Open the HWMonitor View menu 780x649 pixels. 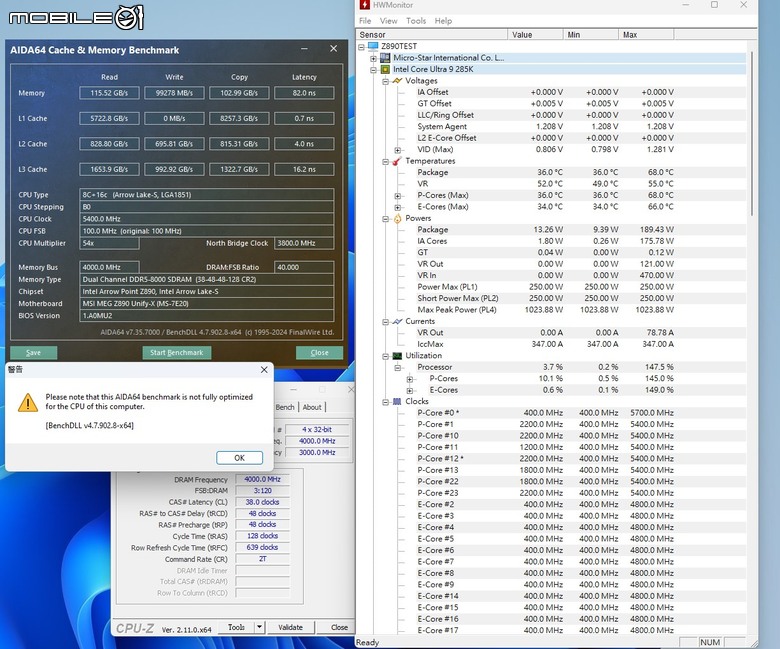[389, 21]
